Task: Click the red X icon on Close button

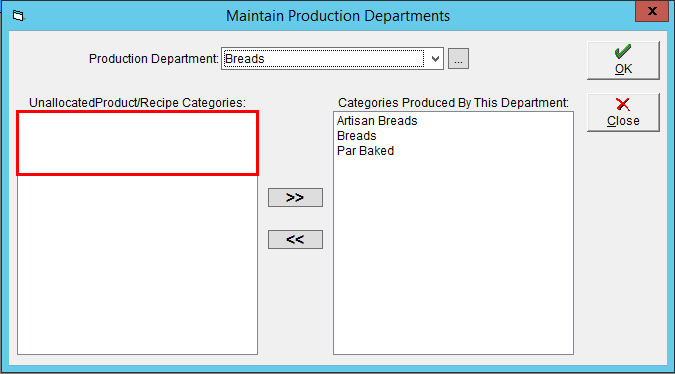Action: coord(623,104)
